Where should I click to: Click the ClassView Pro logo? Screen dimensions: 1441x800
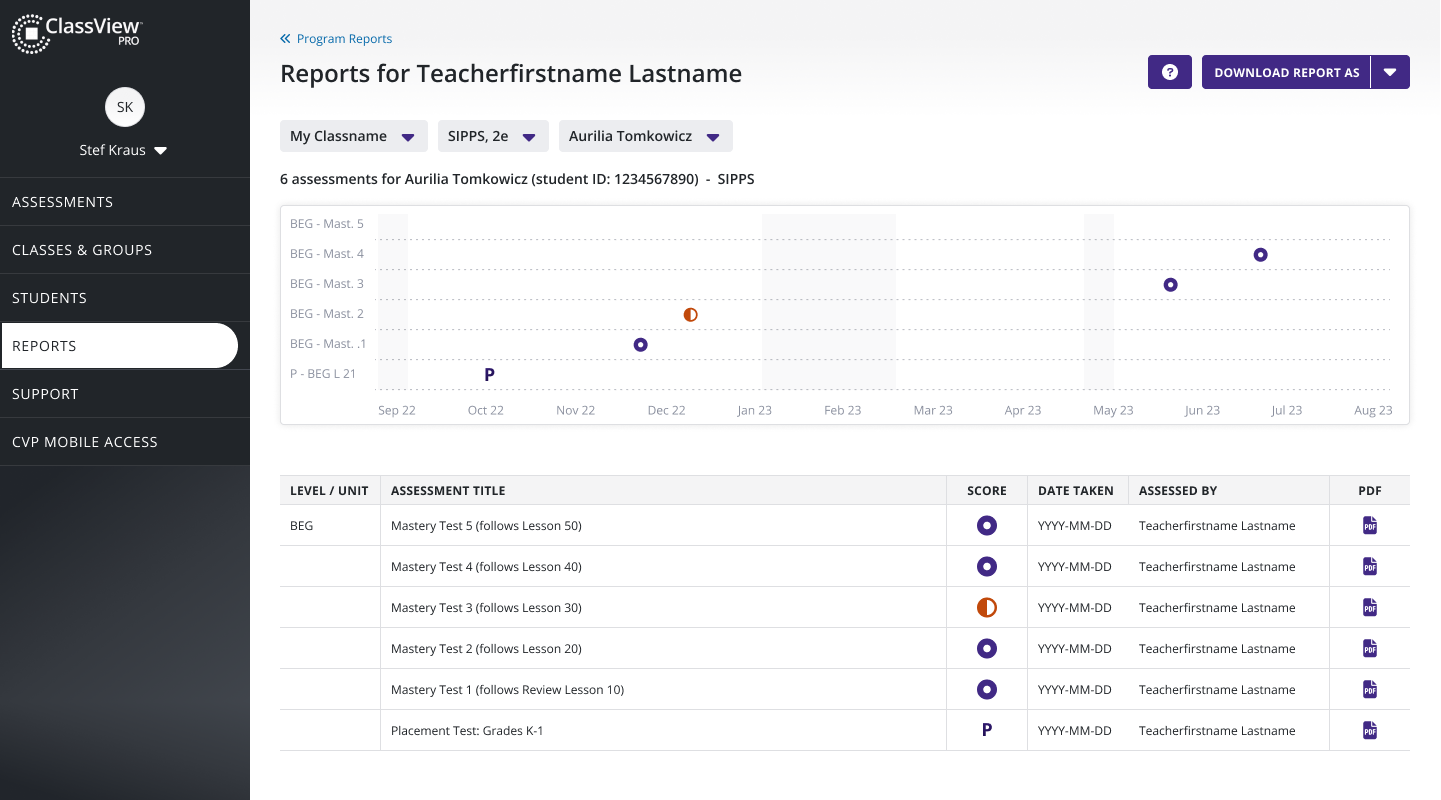coord(76,33)
